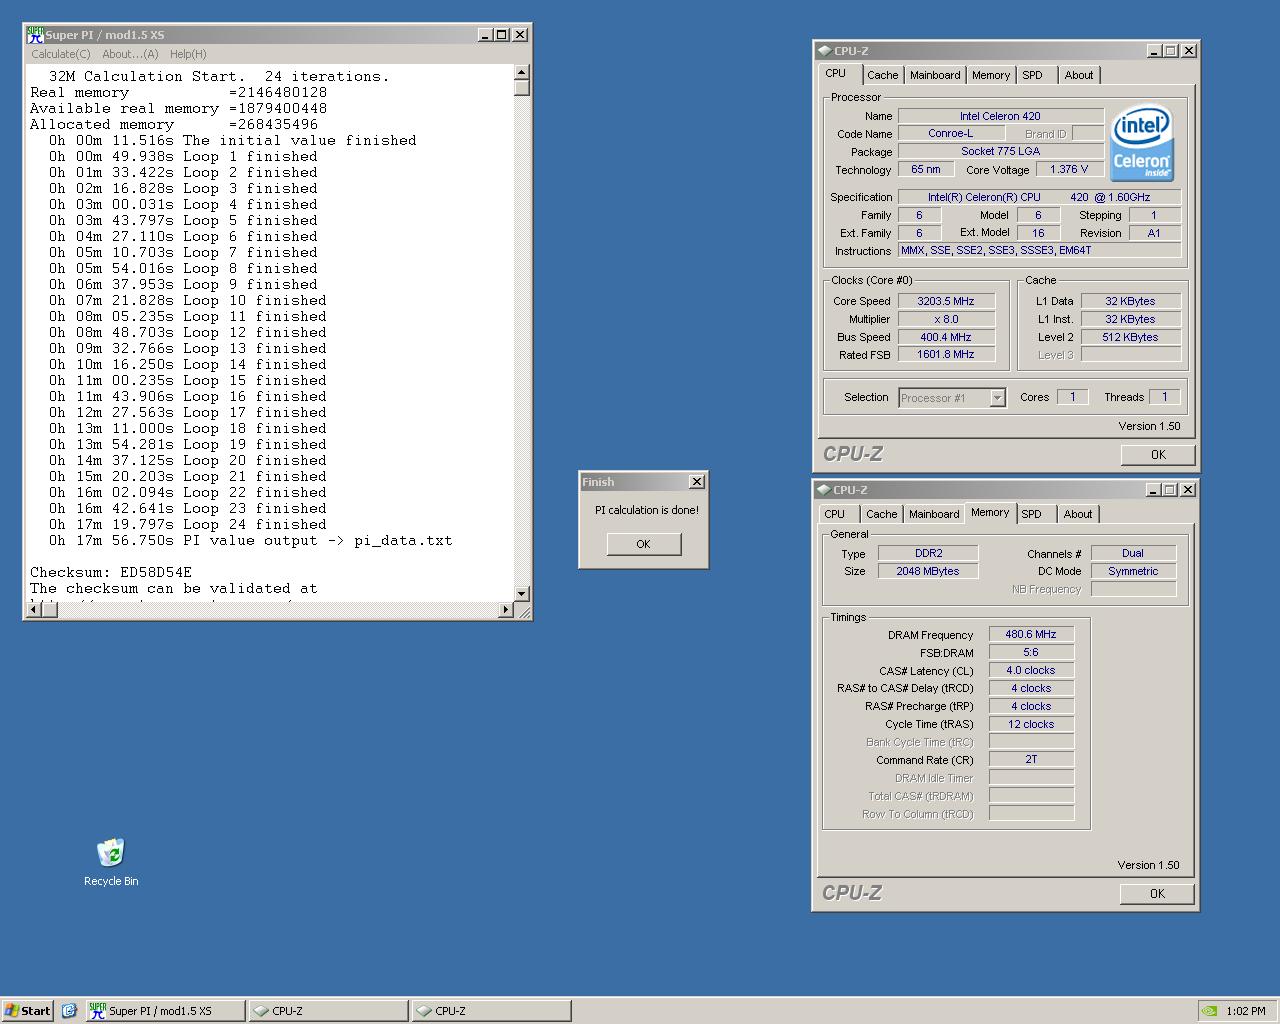The image size is (1280, 1024).
Task: Click the Rated FSB value 1601.8 MHz
Action: tap(946, 354)
